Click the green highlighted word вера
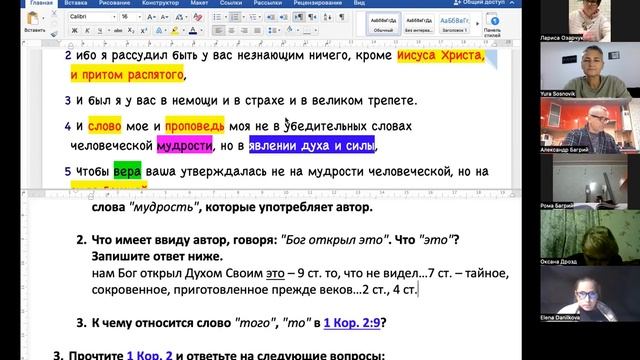Viewport: 640px width, 360px height. [x=127, y=171]
